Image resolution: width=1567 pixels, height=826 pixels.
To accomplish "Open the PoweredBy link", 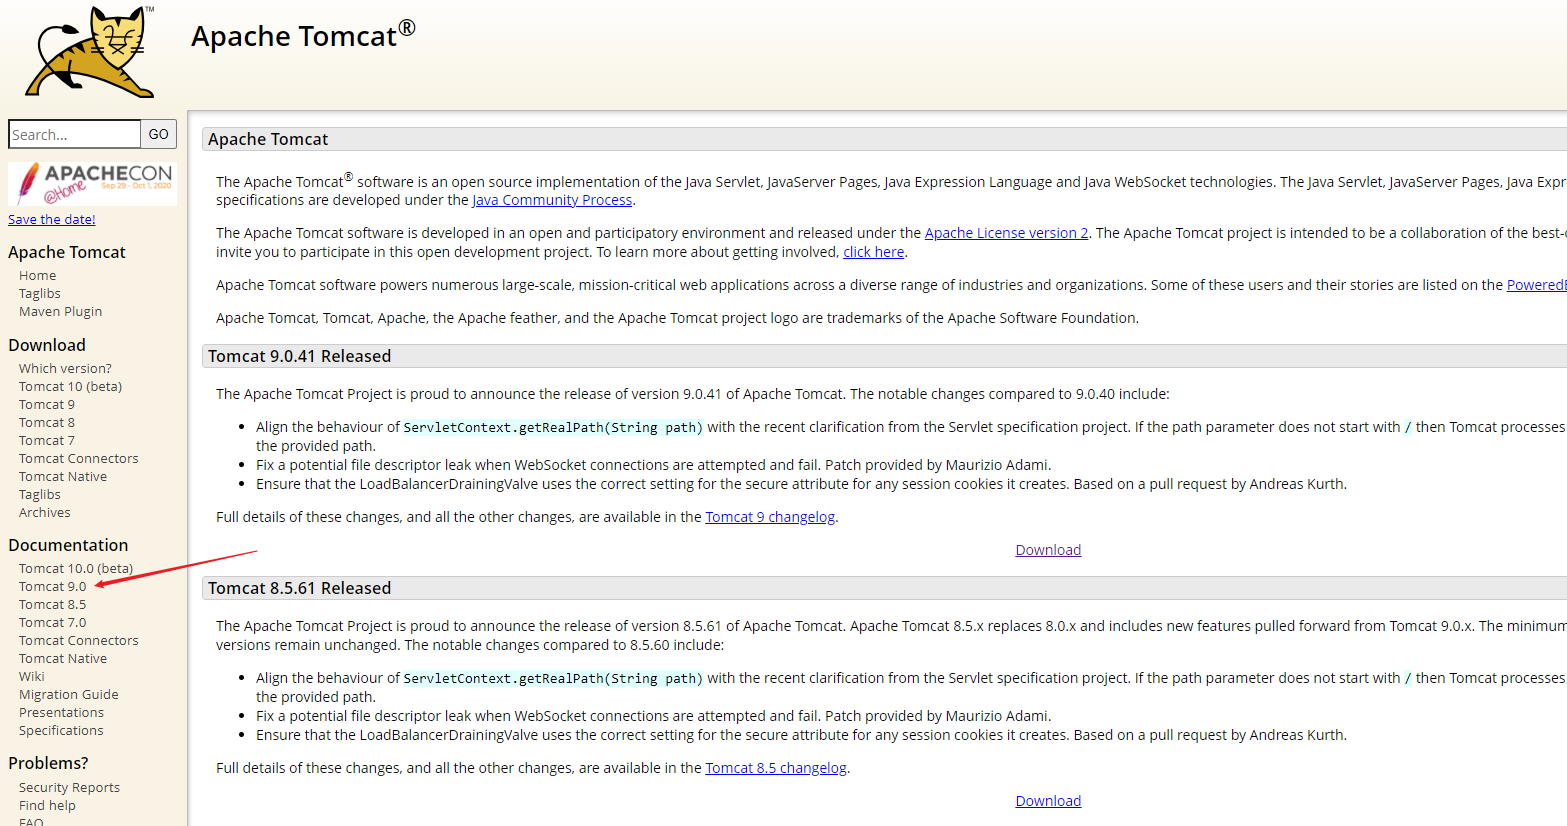I will [1536, 285].
